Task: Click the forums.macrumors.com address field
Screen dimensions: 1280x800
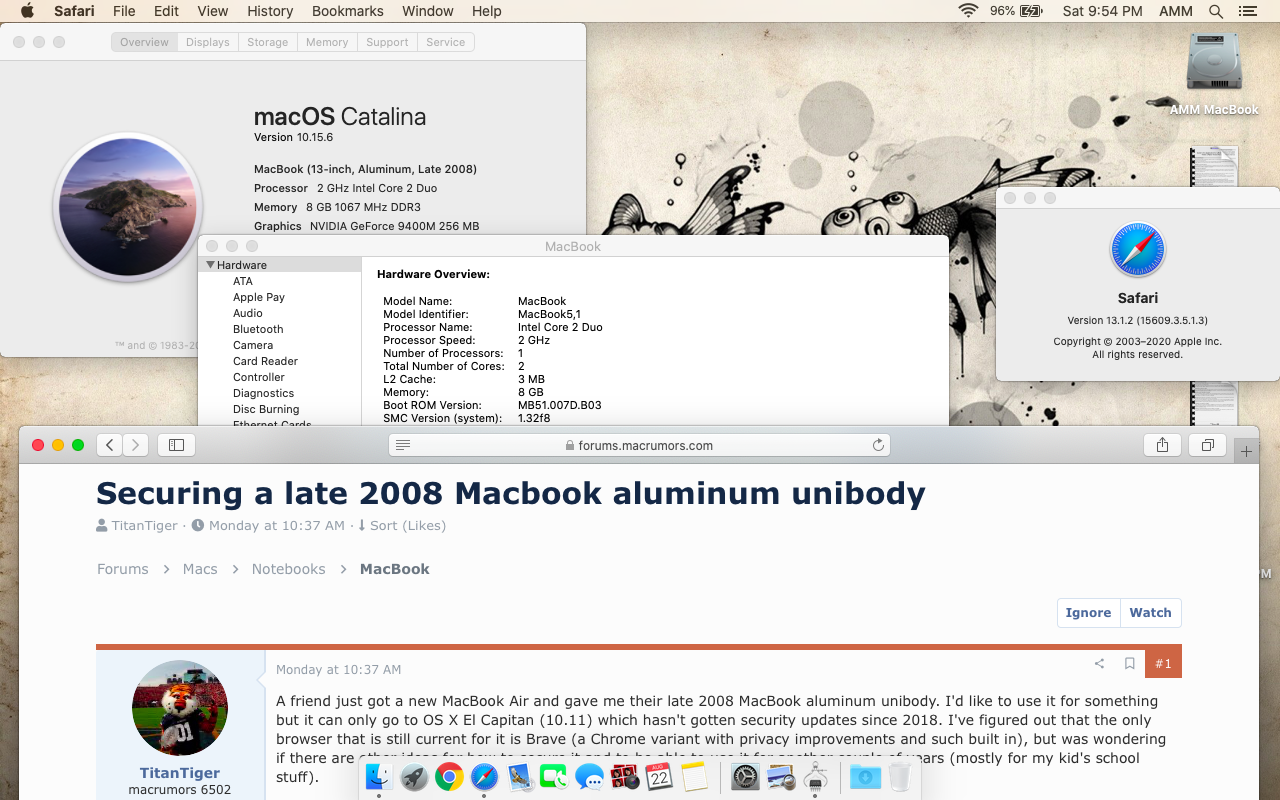Action: [x=639, y=445]
